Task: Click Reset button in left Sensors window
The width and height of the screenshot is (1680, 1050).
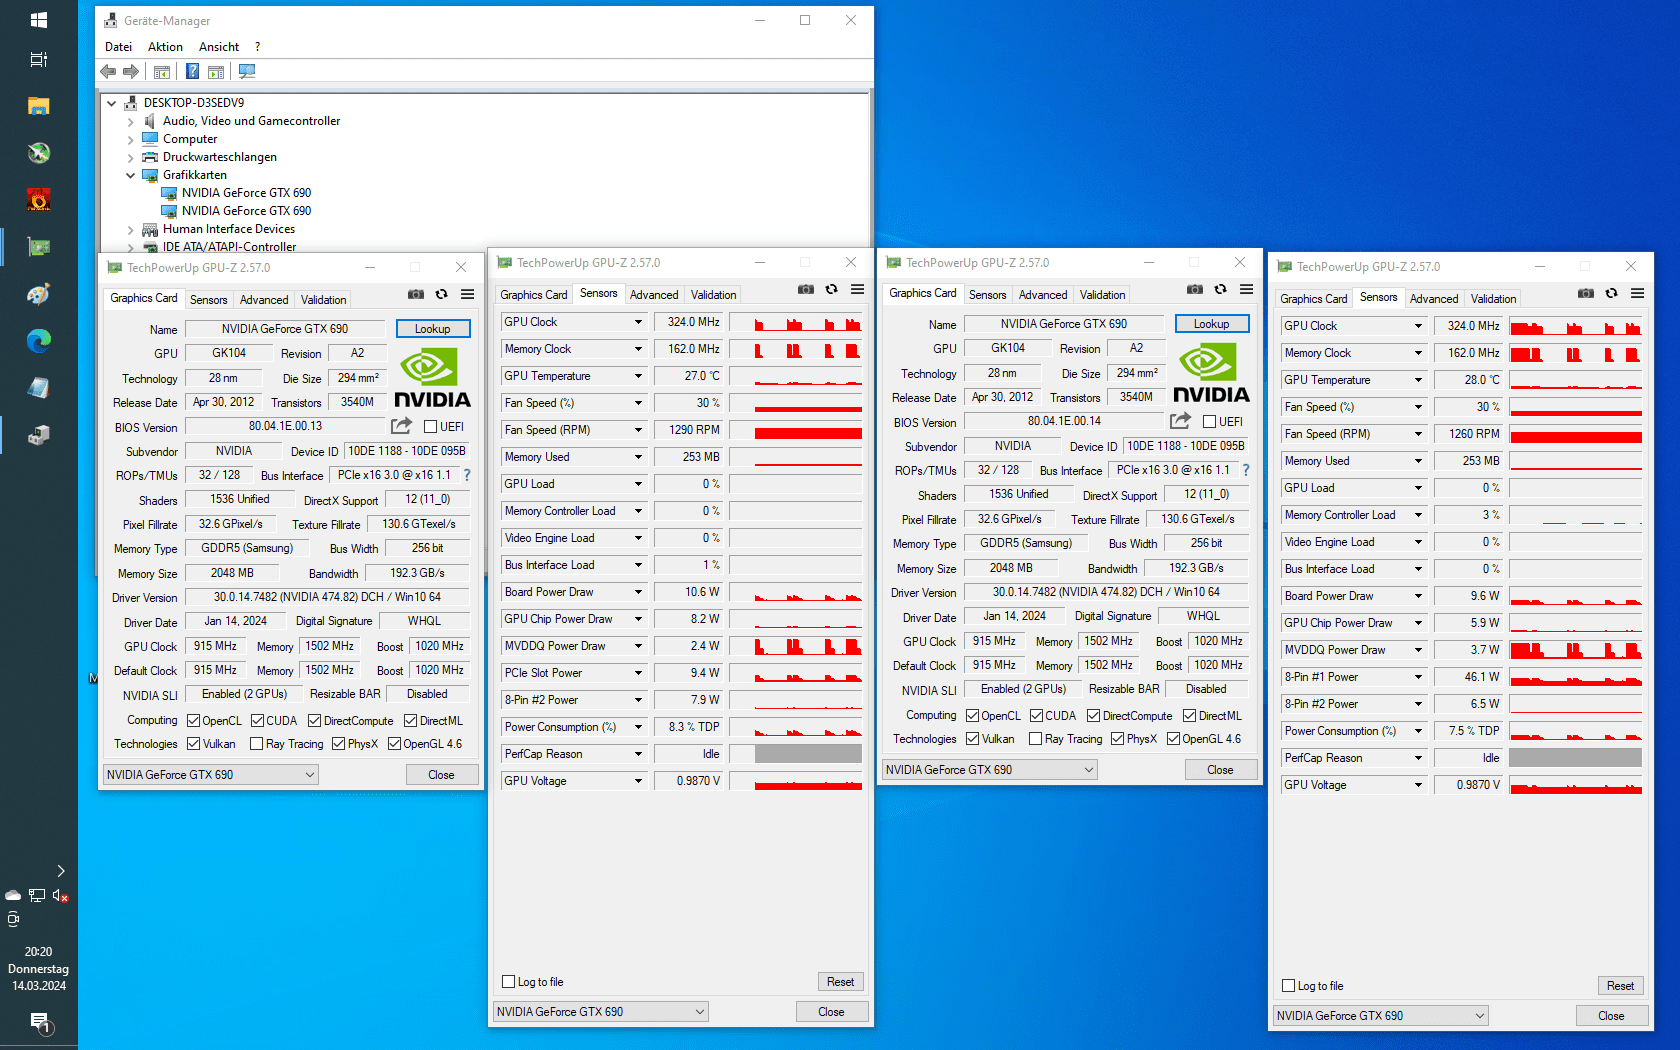Action: click(x=841, y=982)
